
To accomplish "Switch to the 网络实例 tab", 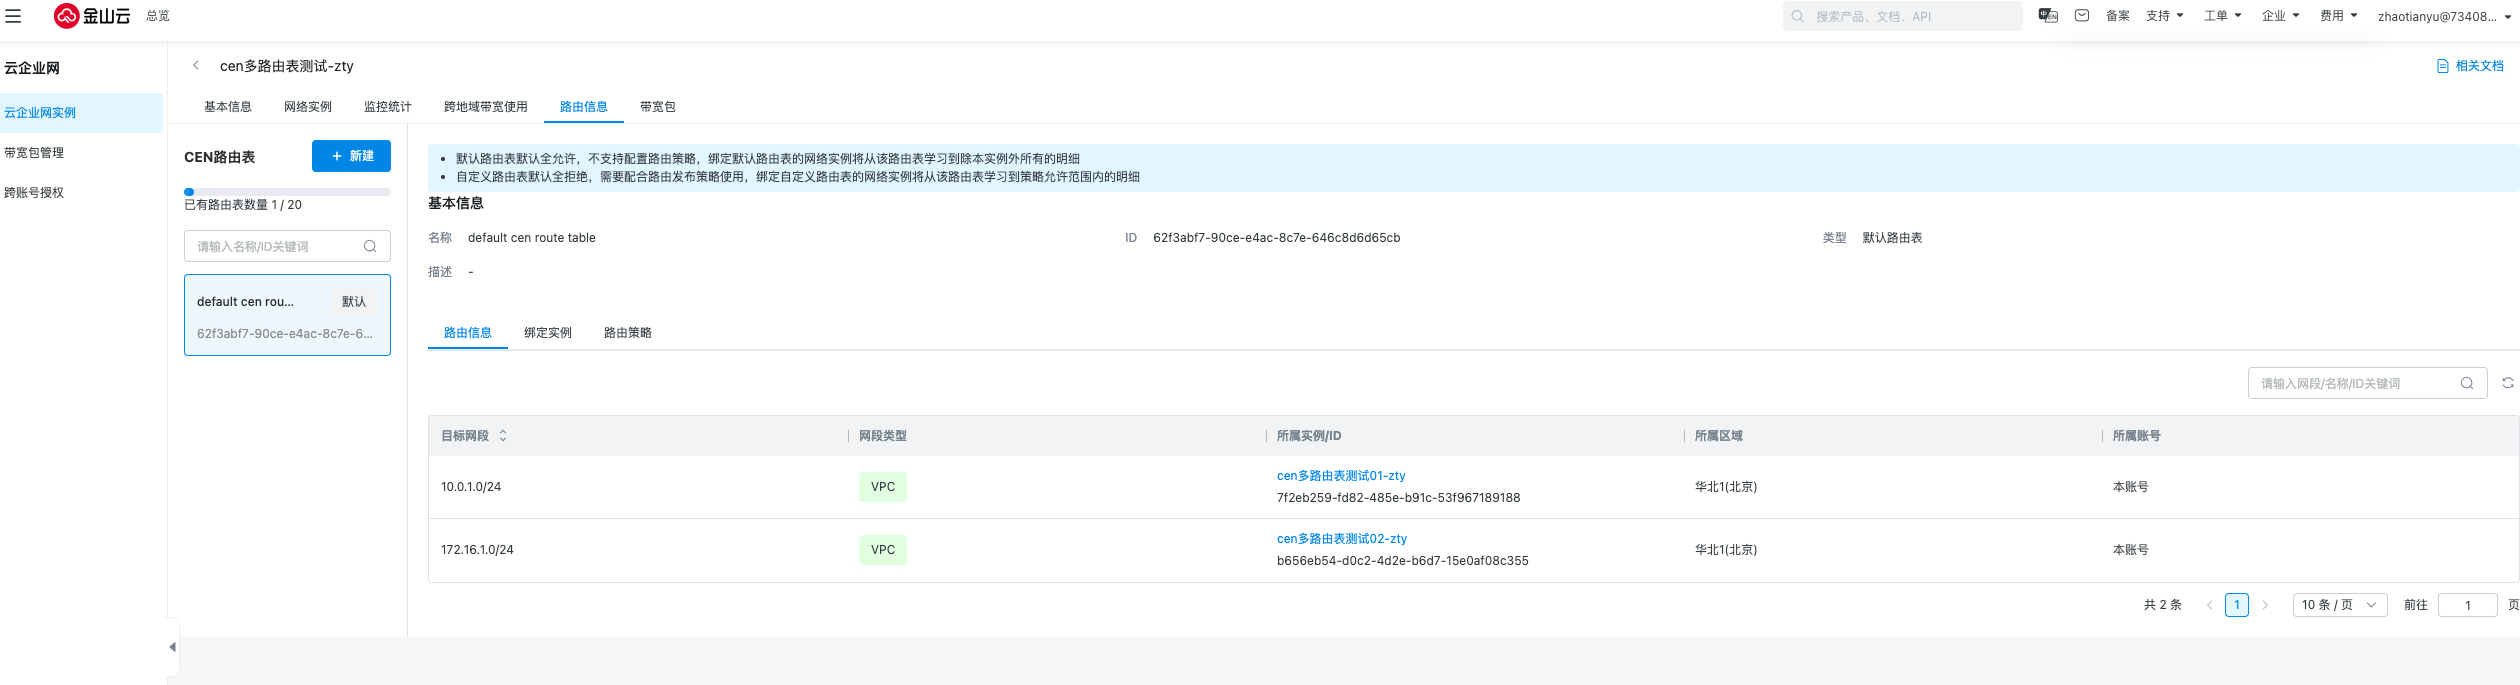I will pyautogui.click(x=307, y=107).
